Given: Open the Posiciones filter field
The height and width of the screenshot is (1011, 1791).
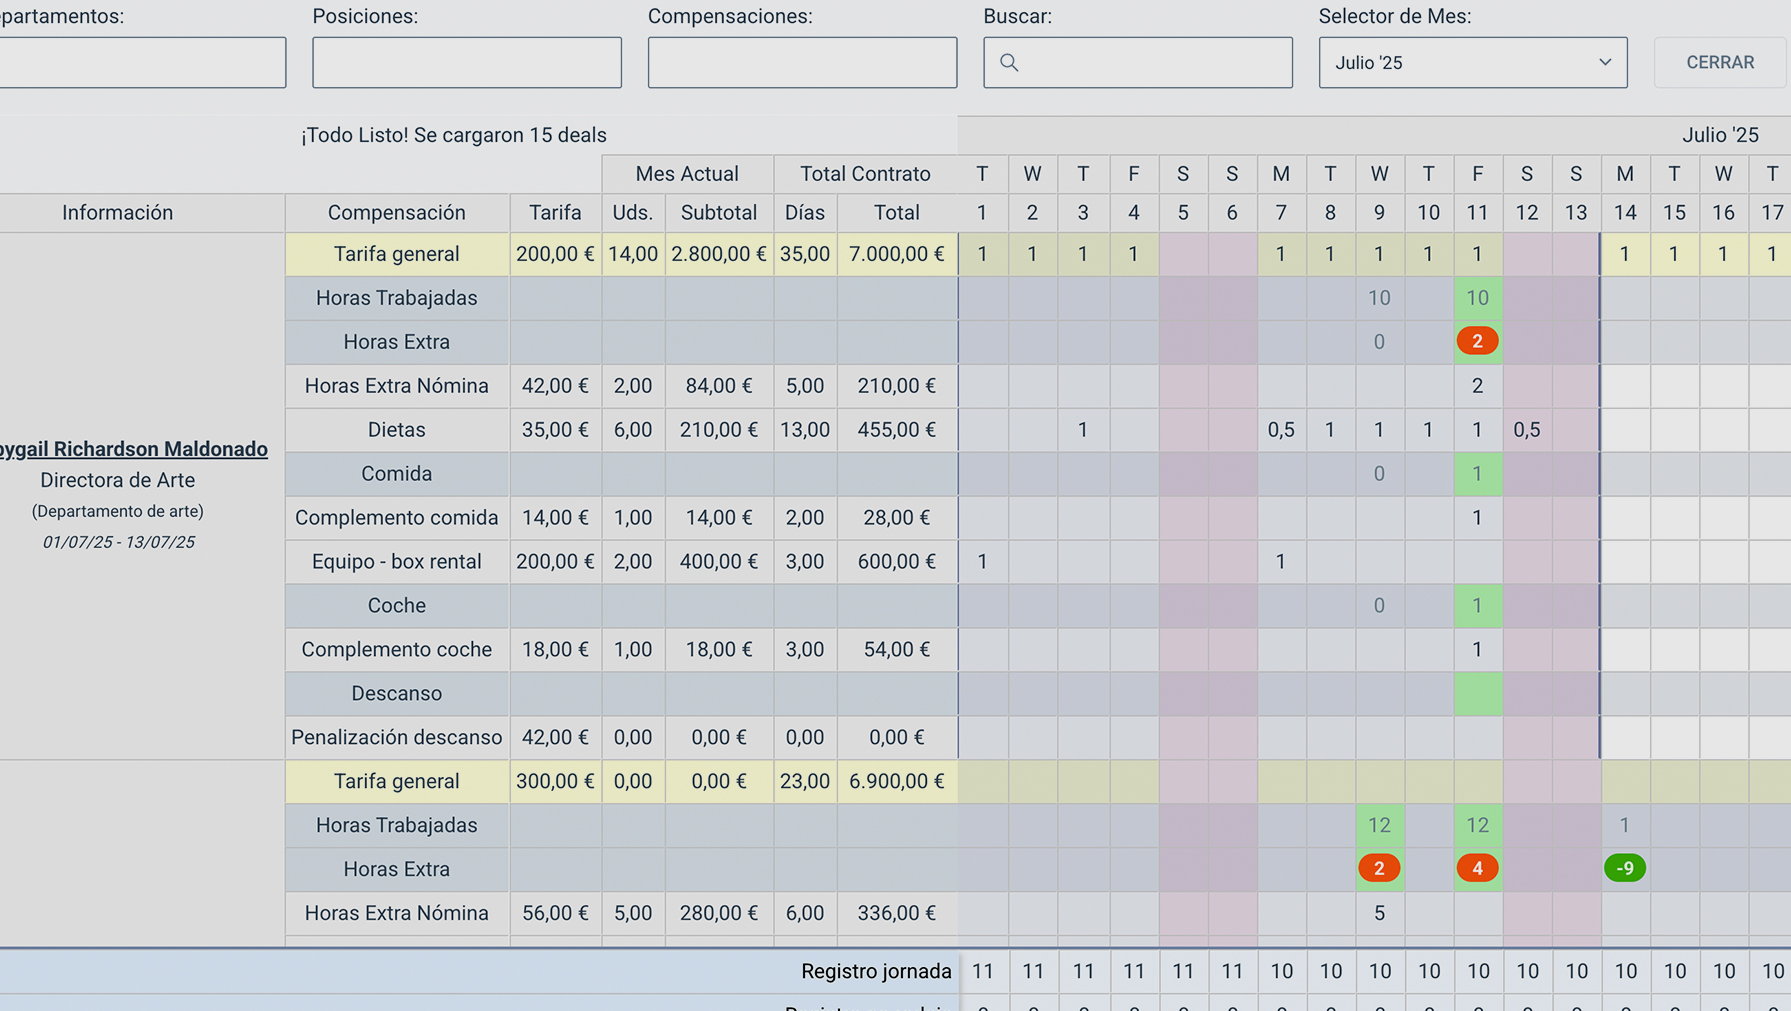Looking at the screenshot, I should [x=466, y=63].
